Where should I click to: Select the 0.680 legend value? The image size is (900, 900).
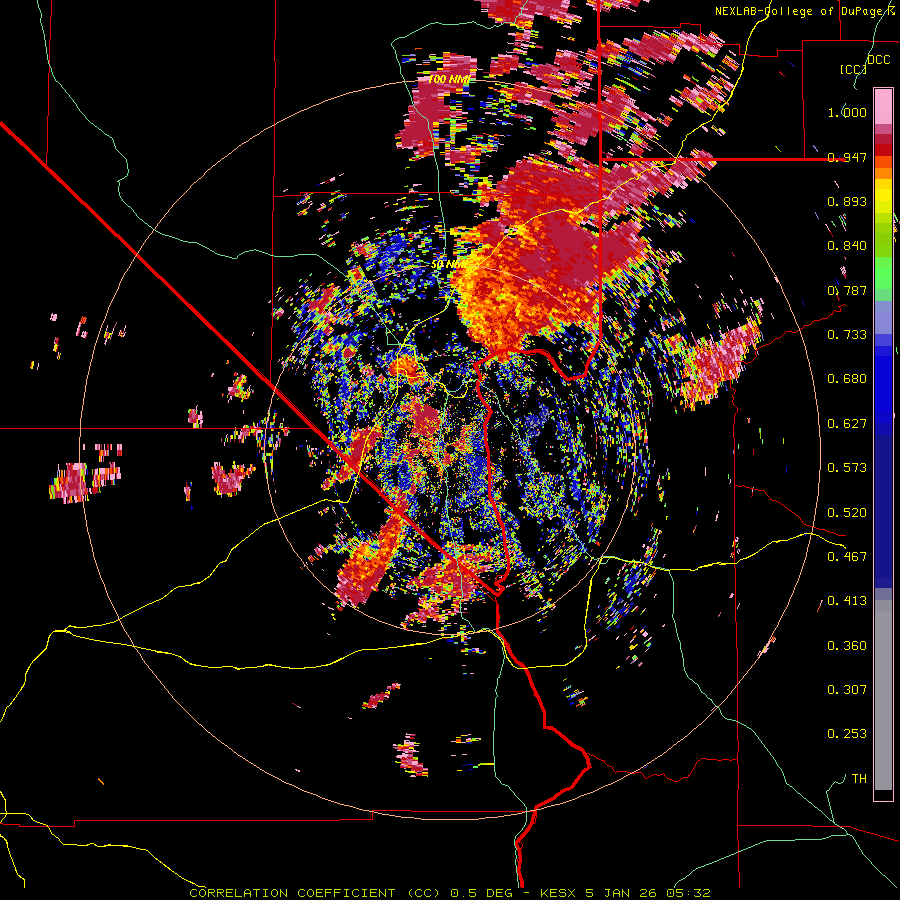[x=847, y=379]
